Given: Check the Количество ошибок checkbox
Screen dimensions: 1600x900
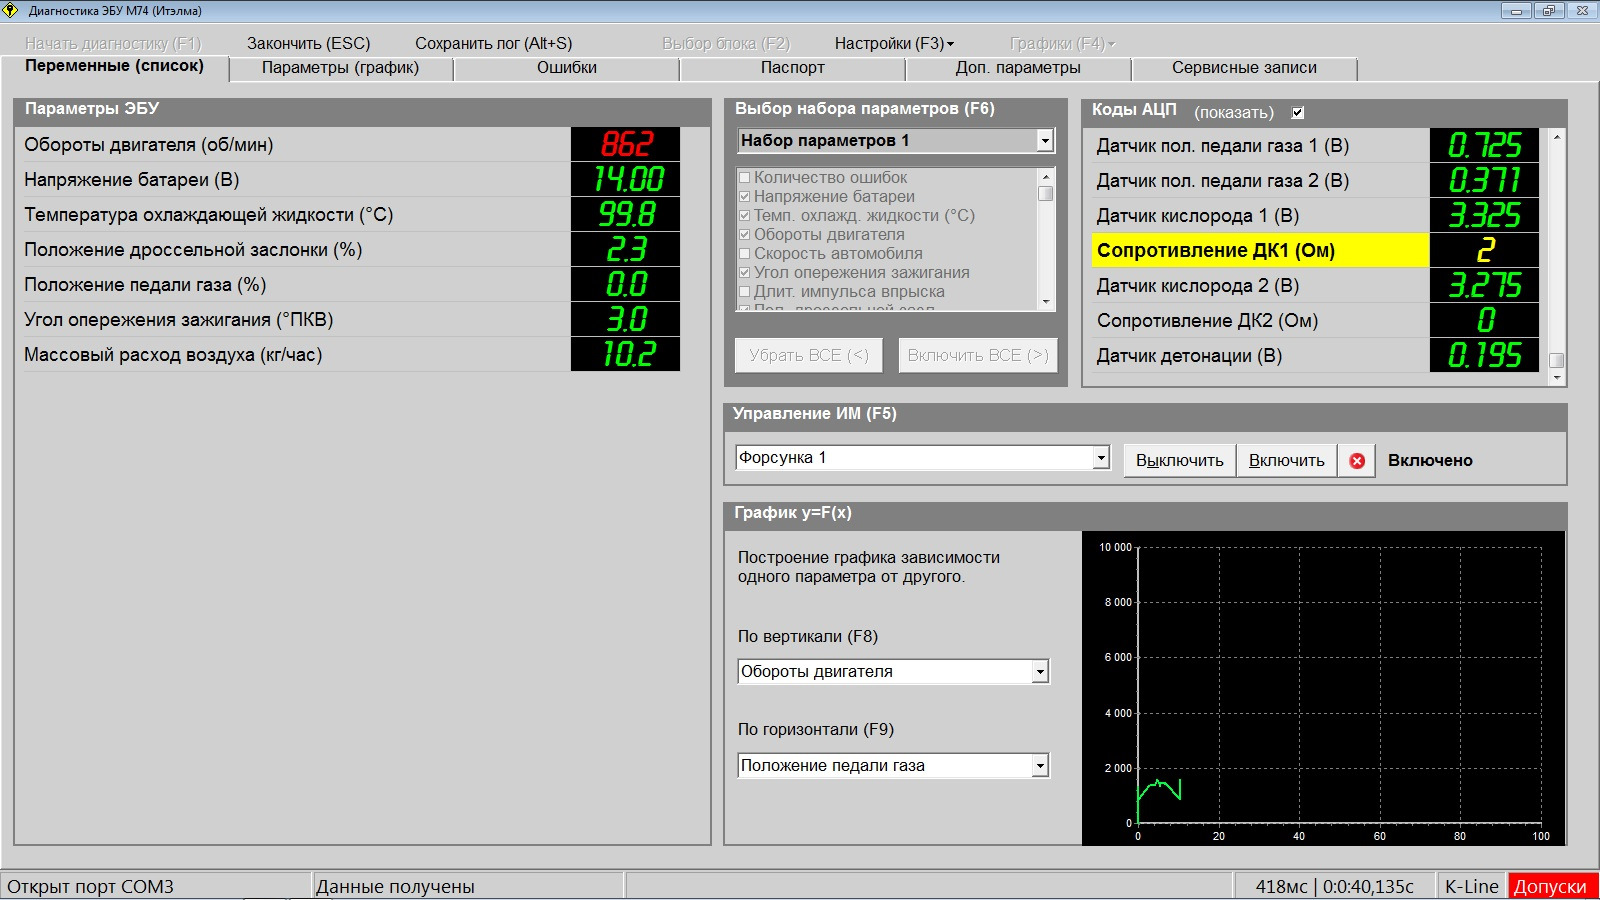Looking at the screenshot, I should [x=744, y=178].
